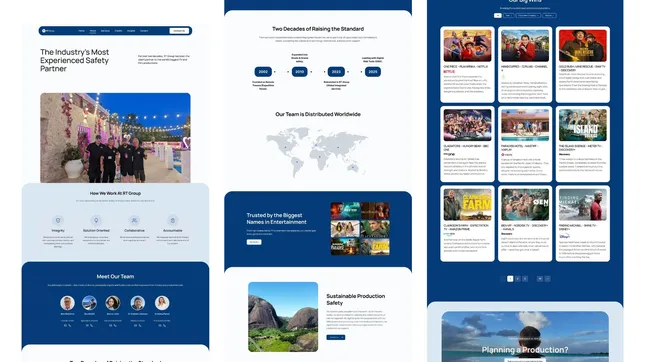Click the How We Work At RT Group heading
This screenshot has height=362, width=645.
(115, 193)
